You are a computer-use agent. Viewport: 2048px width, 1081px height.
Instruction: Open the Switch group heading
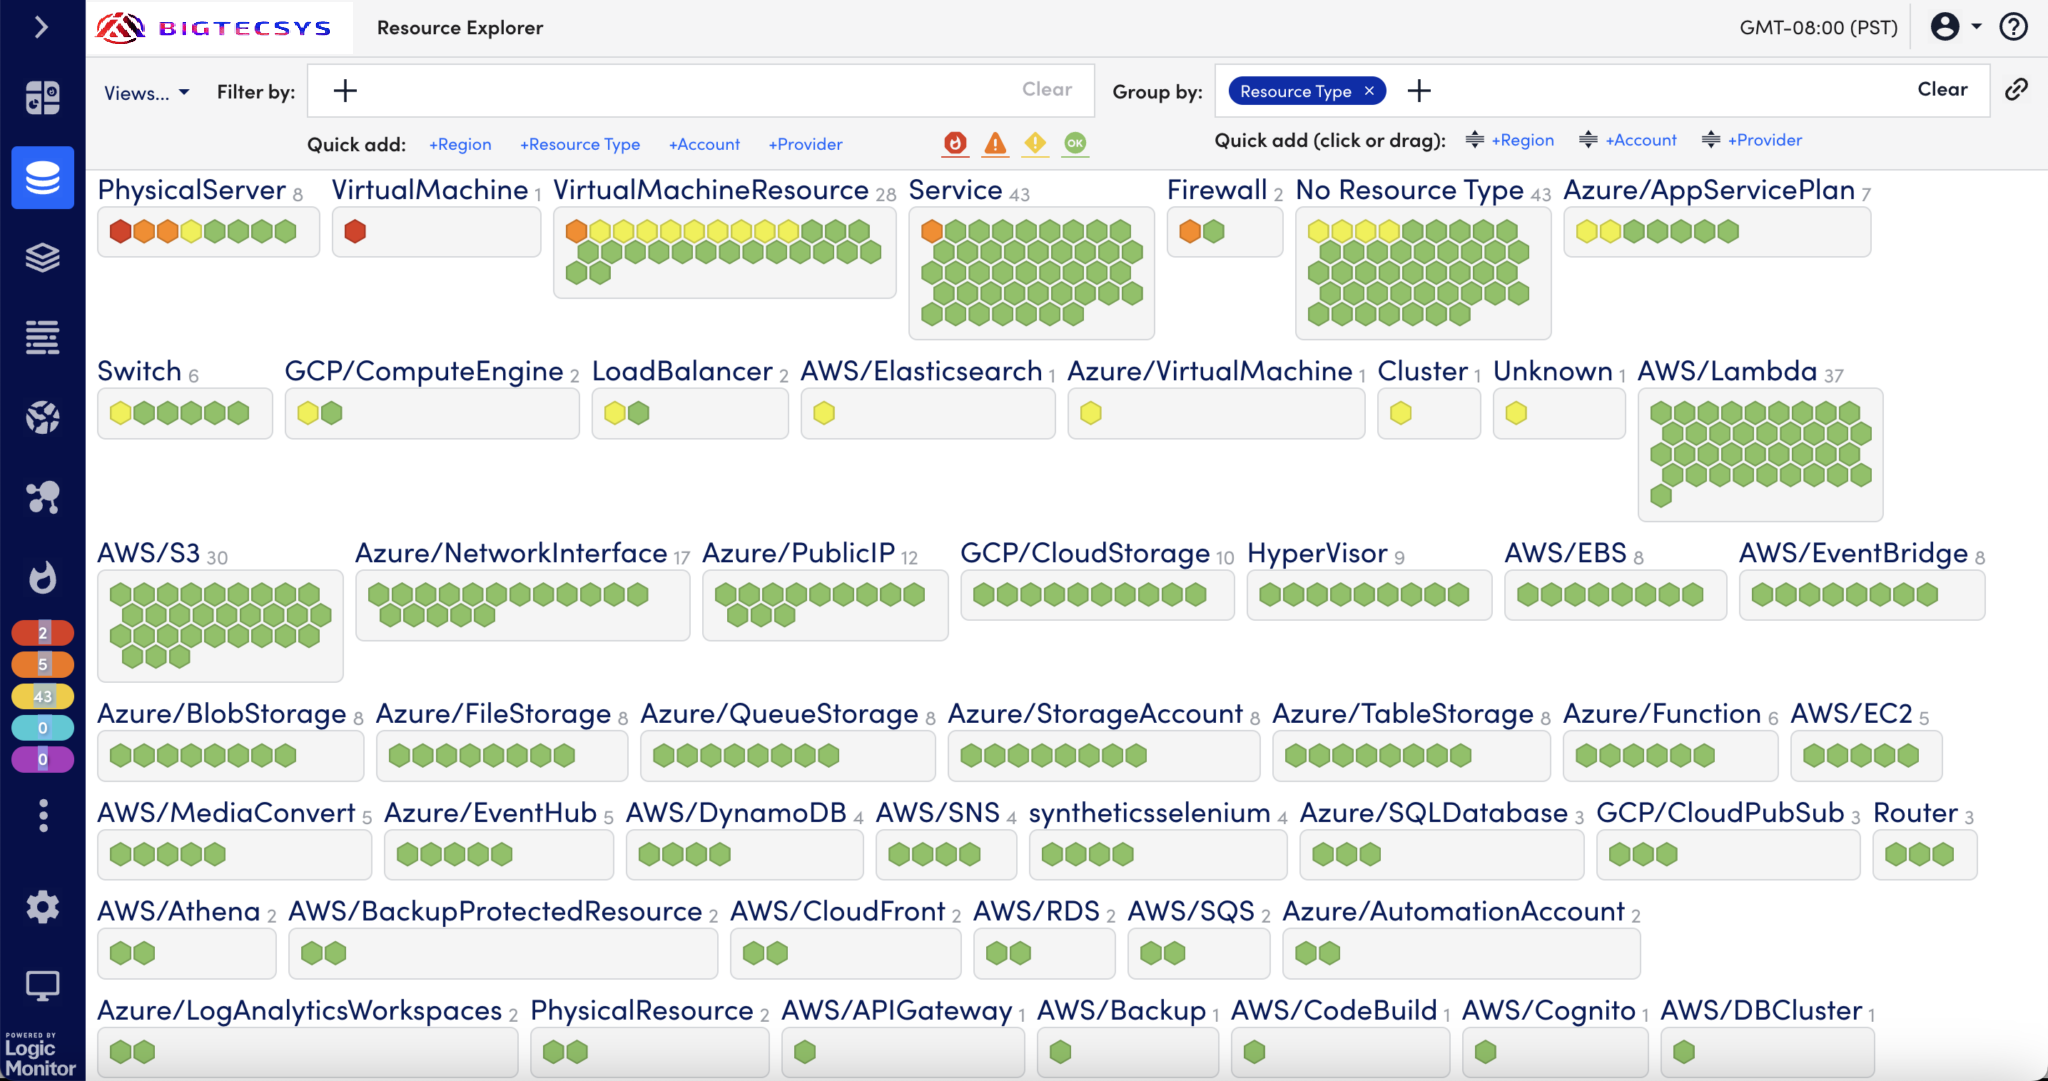pos(140,371)
